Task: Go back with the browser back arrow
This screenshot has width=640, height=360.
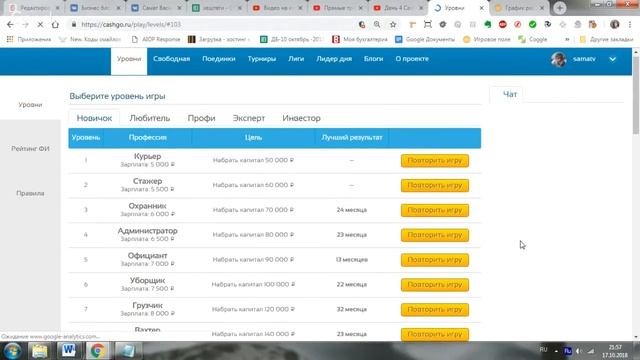Action: [x=10, y=24]
